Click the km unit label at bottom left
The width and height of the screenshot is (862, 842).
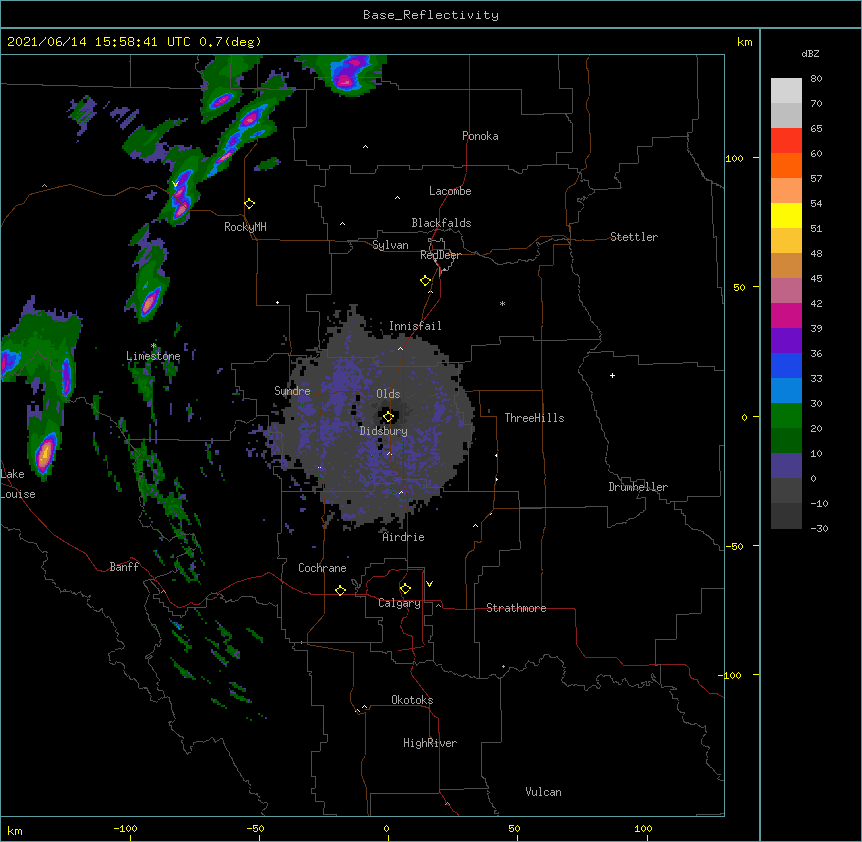tap(15, 830)
